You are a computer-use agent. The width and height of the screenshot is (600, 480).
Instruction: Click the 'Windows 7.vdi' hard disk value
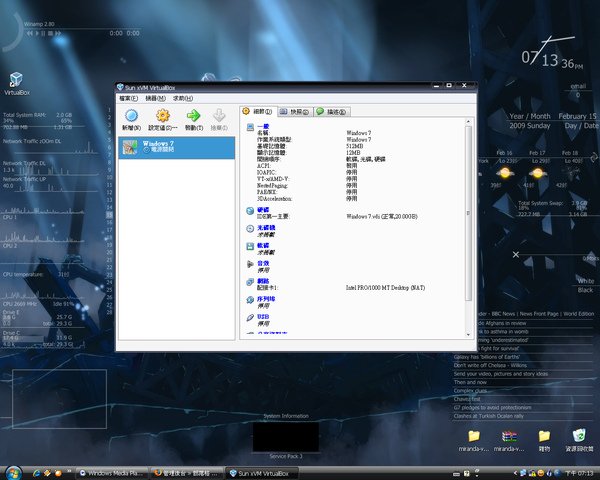pos(382,217)
